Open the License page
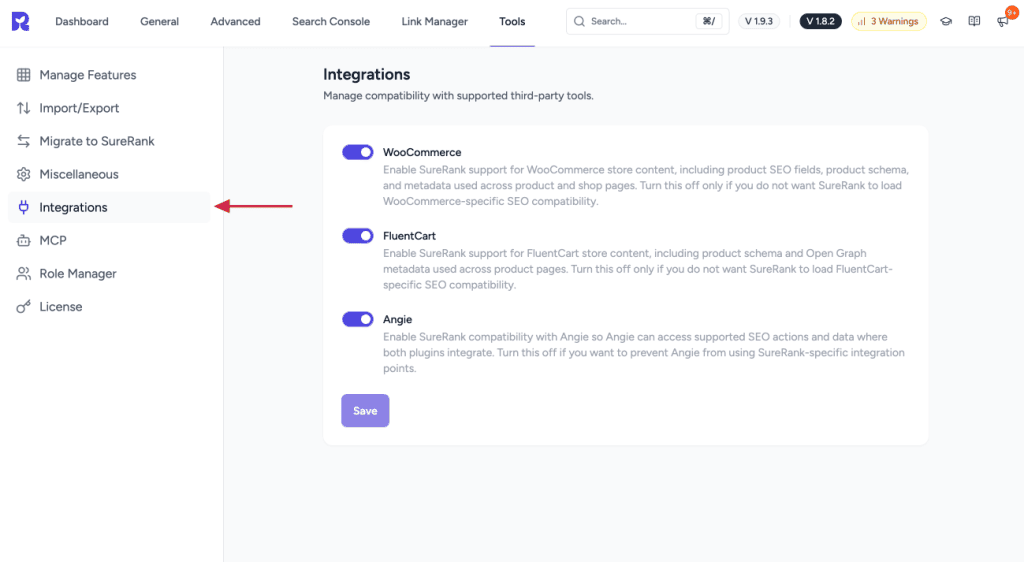The width and height of the screenshot is (1024, 562). (x=109, y=307)
